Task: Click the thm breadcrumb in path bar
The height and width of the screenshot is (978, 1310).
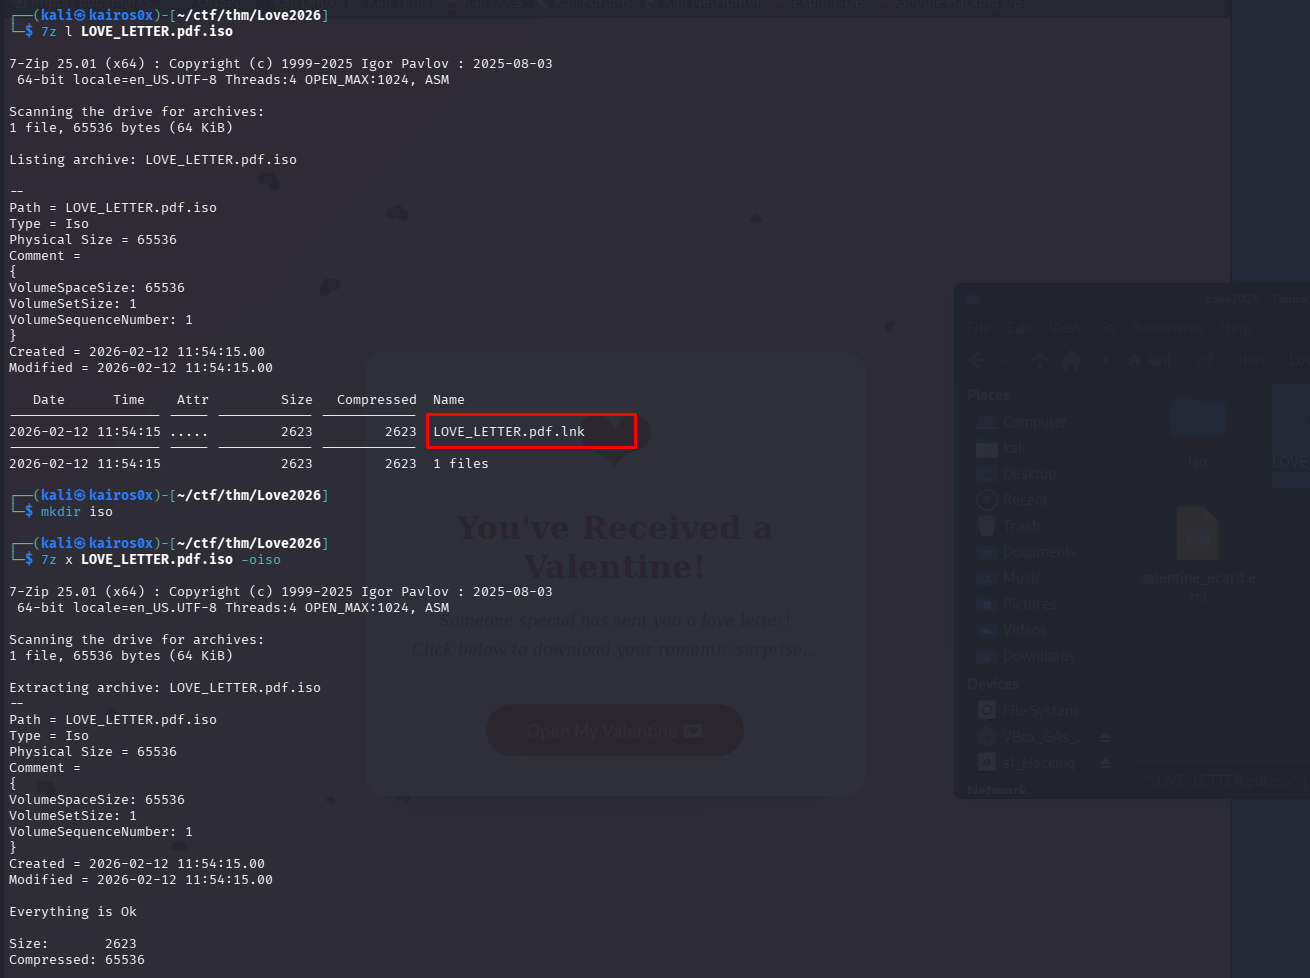Action: pos(1250,360)
